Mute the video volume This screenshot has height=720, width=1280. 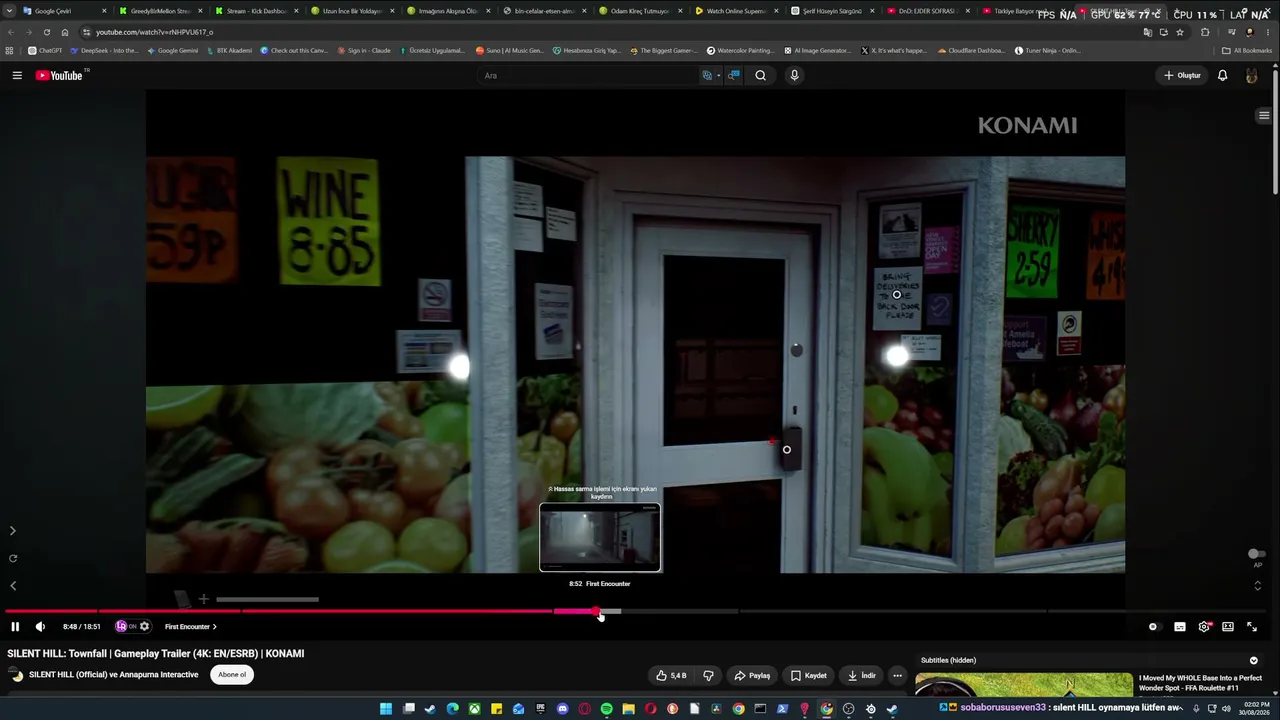click(x=40, y=627)
